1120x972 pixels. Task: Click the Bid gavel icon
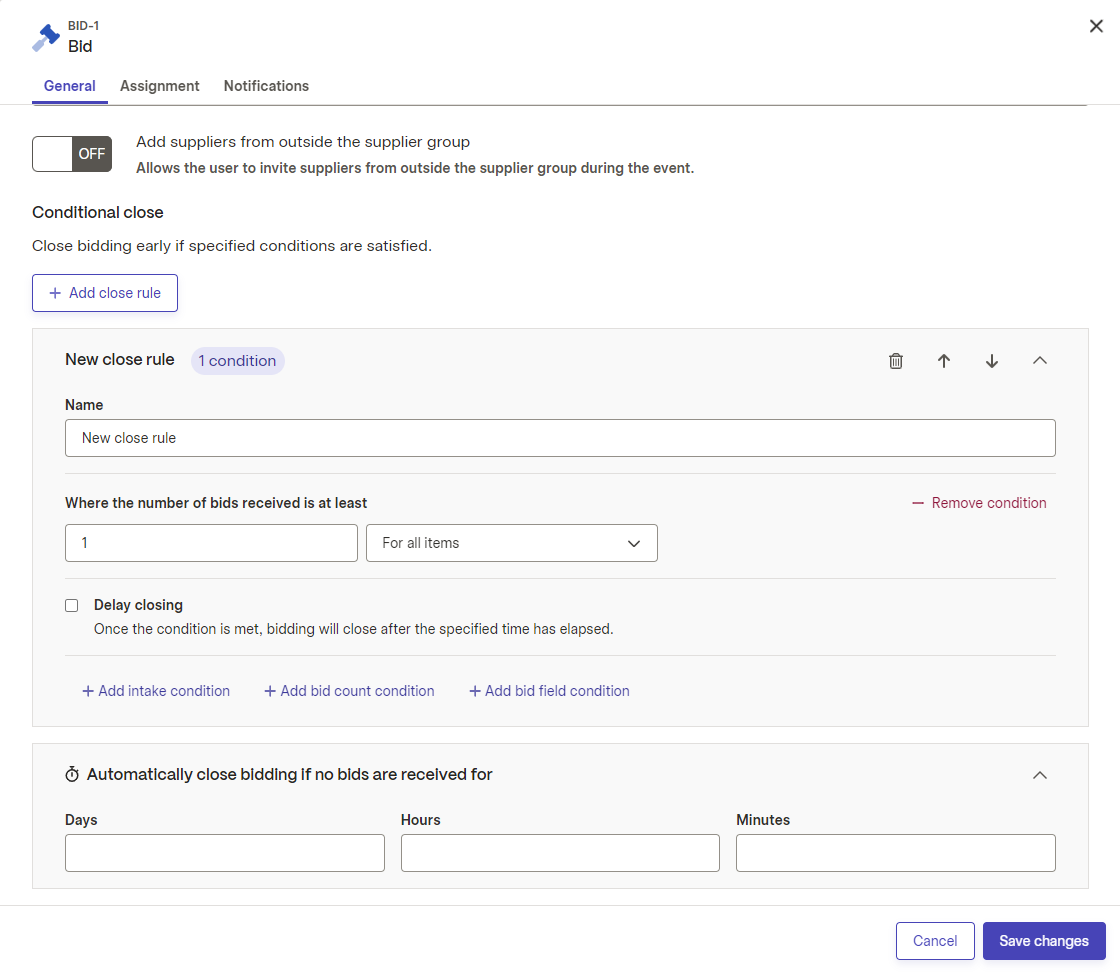[46, 37]
